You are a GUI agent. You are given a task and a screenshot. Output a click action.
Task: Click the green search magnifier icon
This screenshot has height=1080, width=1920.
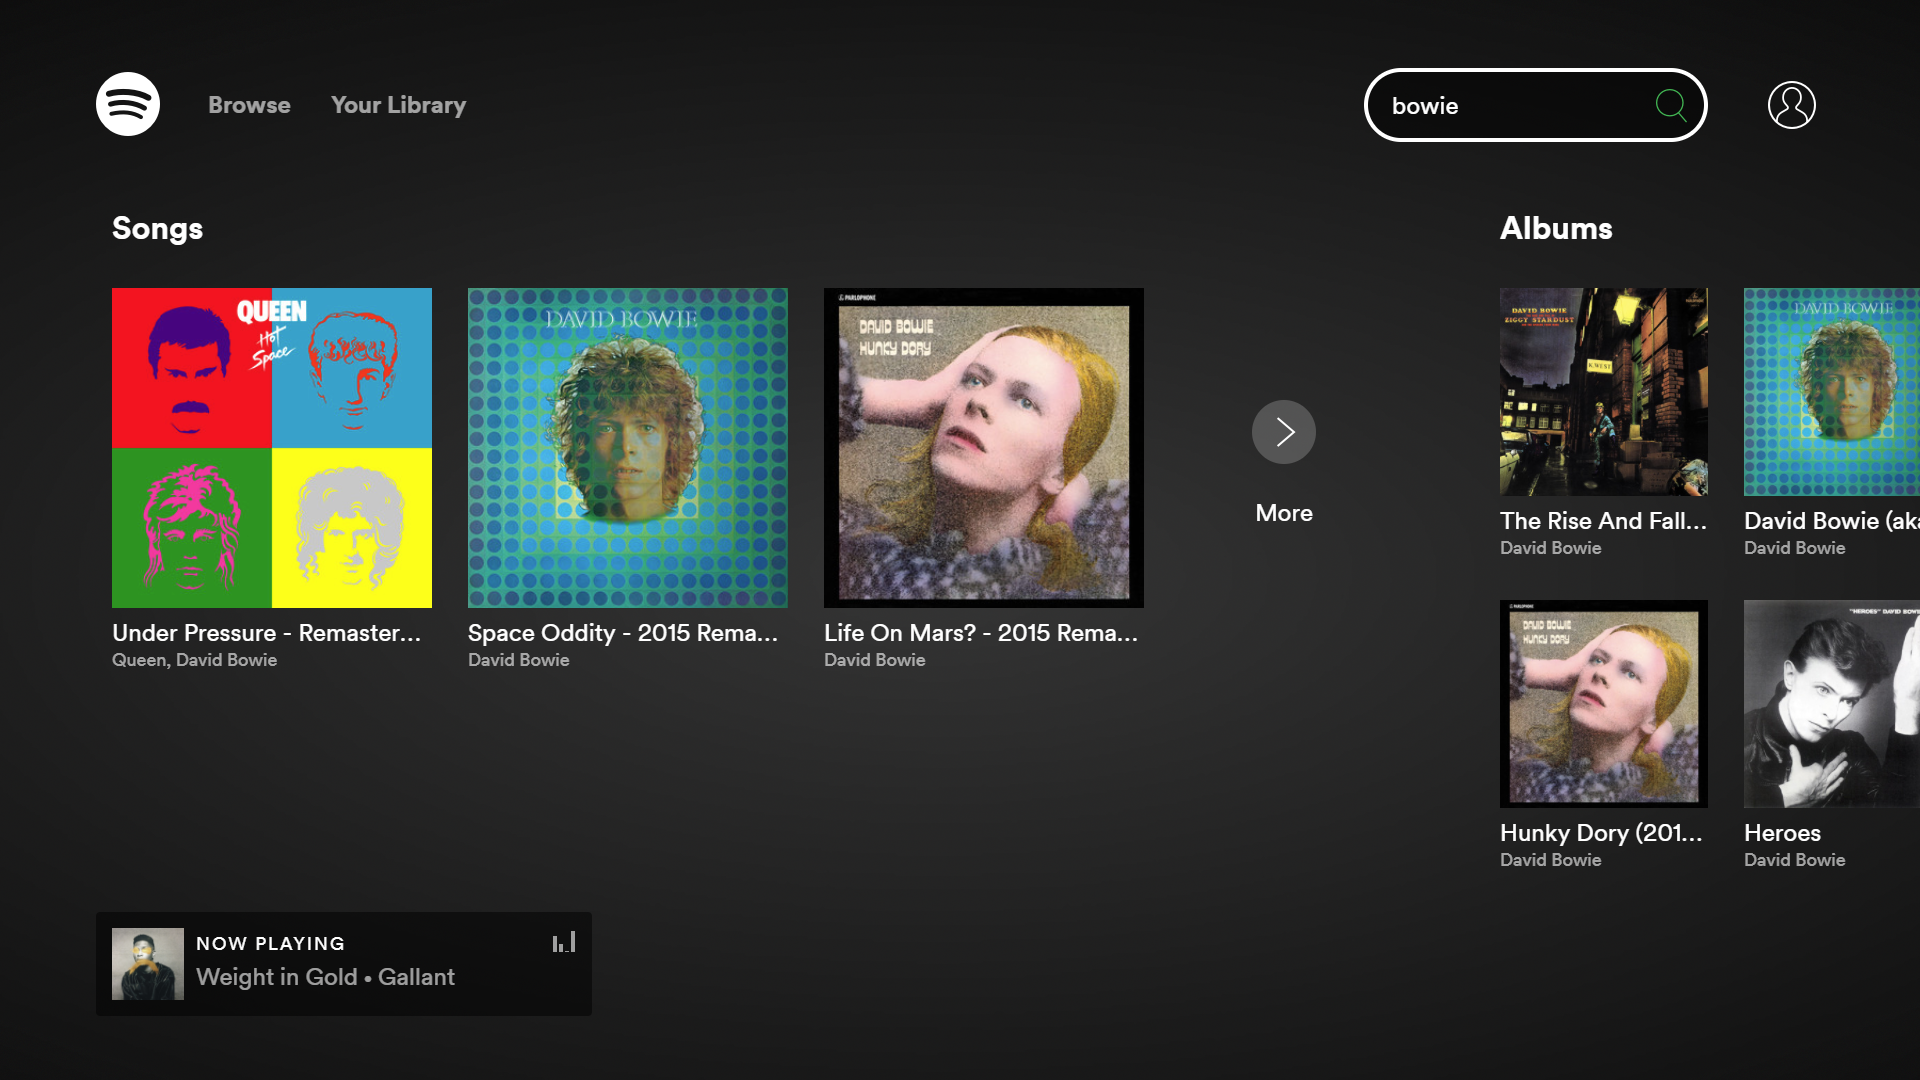pyautogui.click(x=1671, y=105)
